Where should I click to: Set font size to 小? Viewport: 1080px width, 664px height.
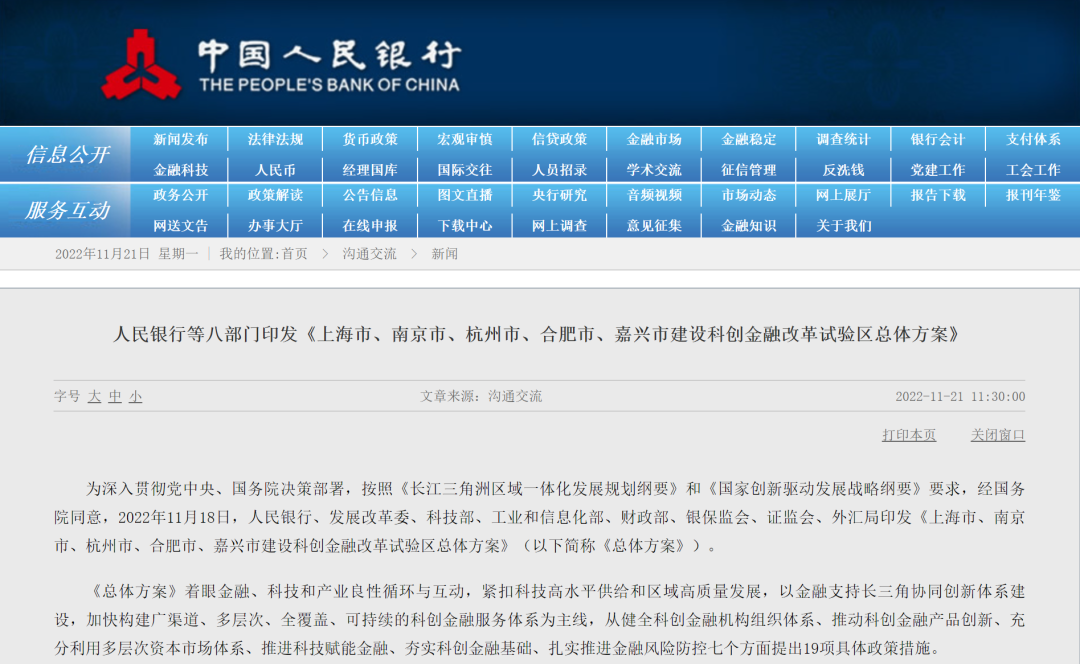click(x=135, y=396)
